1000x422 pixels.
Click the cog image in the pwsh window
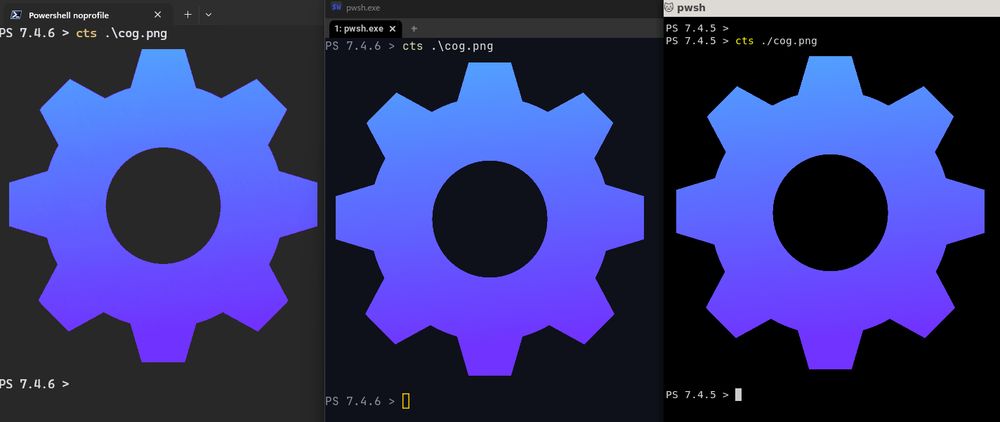pos(830,212)
